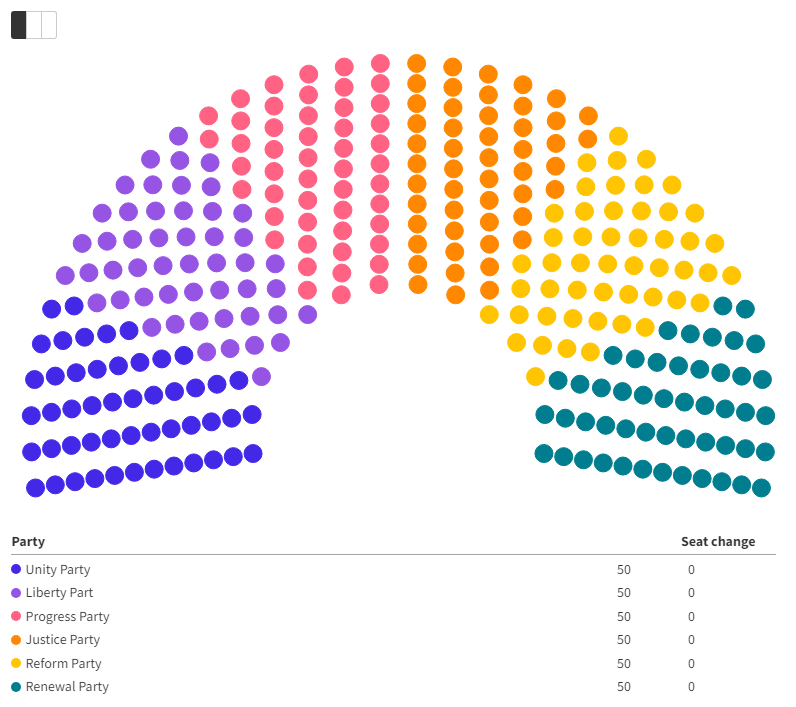Select the Justice Party seat count value

[x=624, y=640]
